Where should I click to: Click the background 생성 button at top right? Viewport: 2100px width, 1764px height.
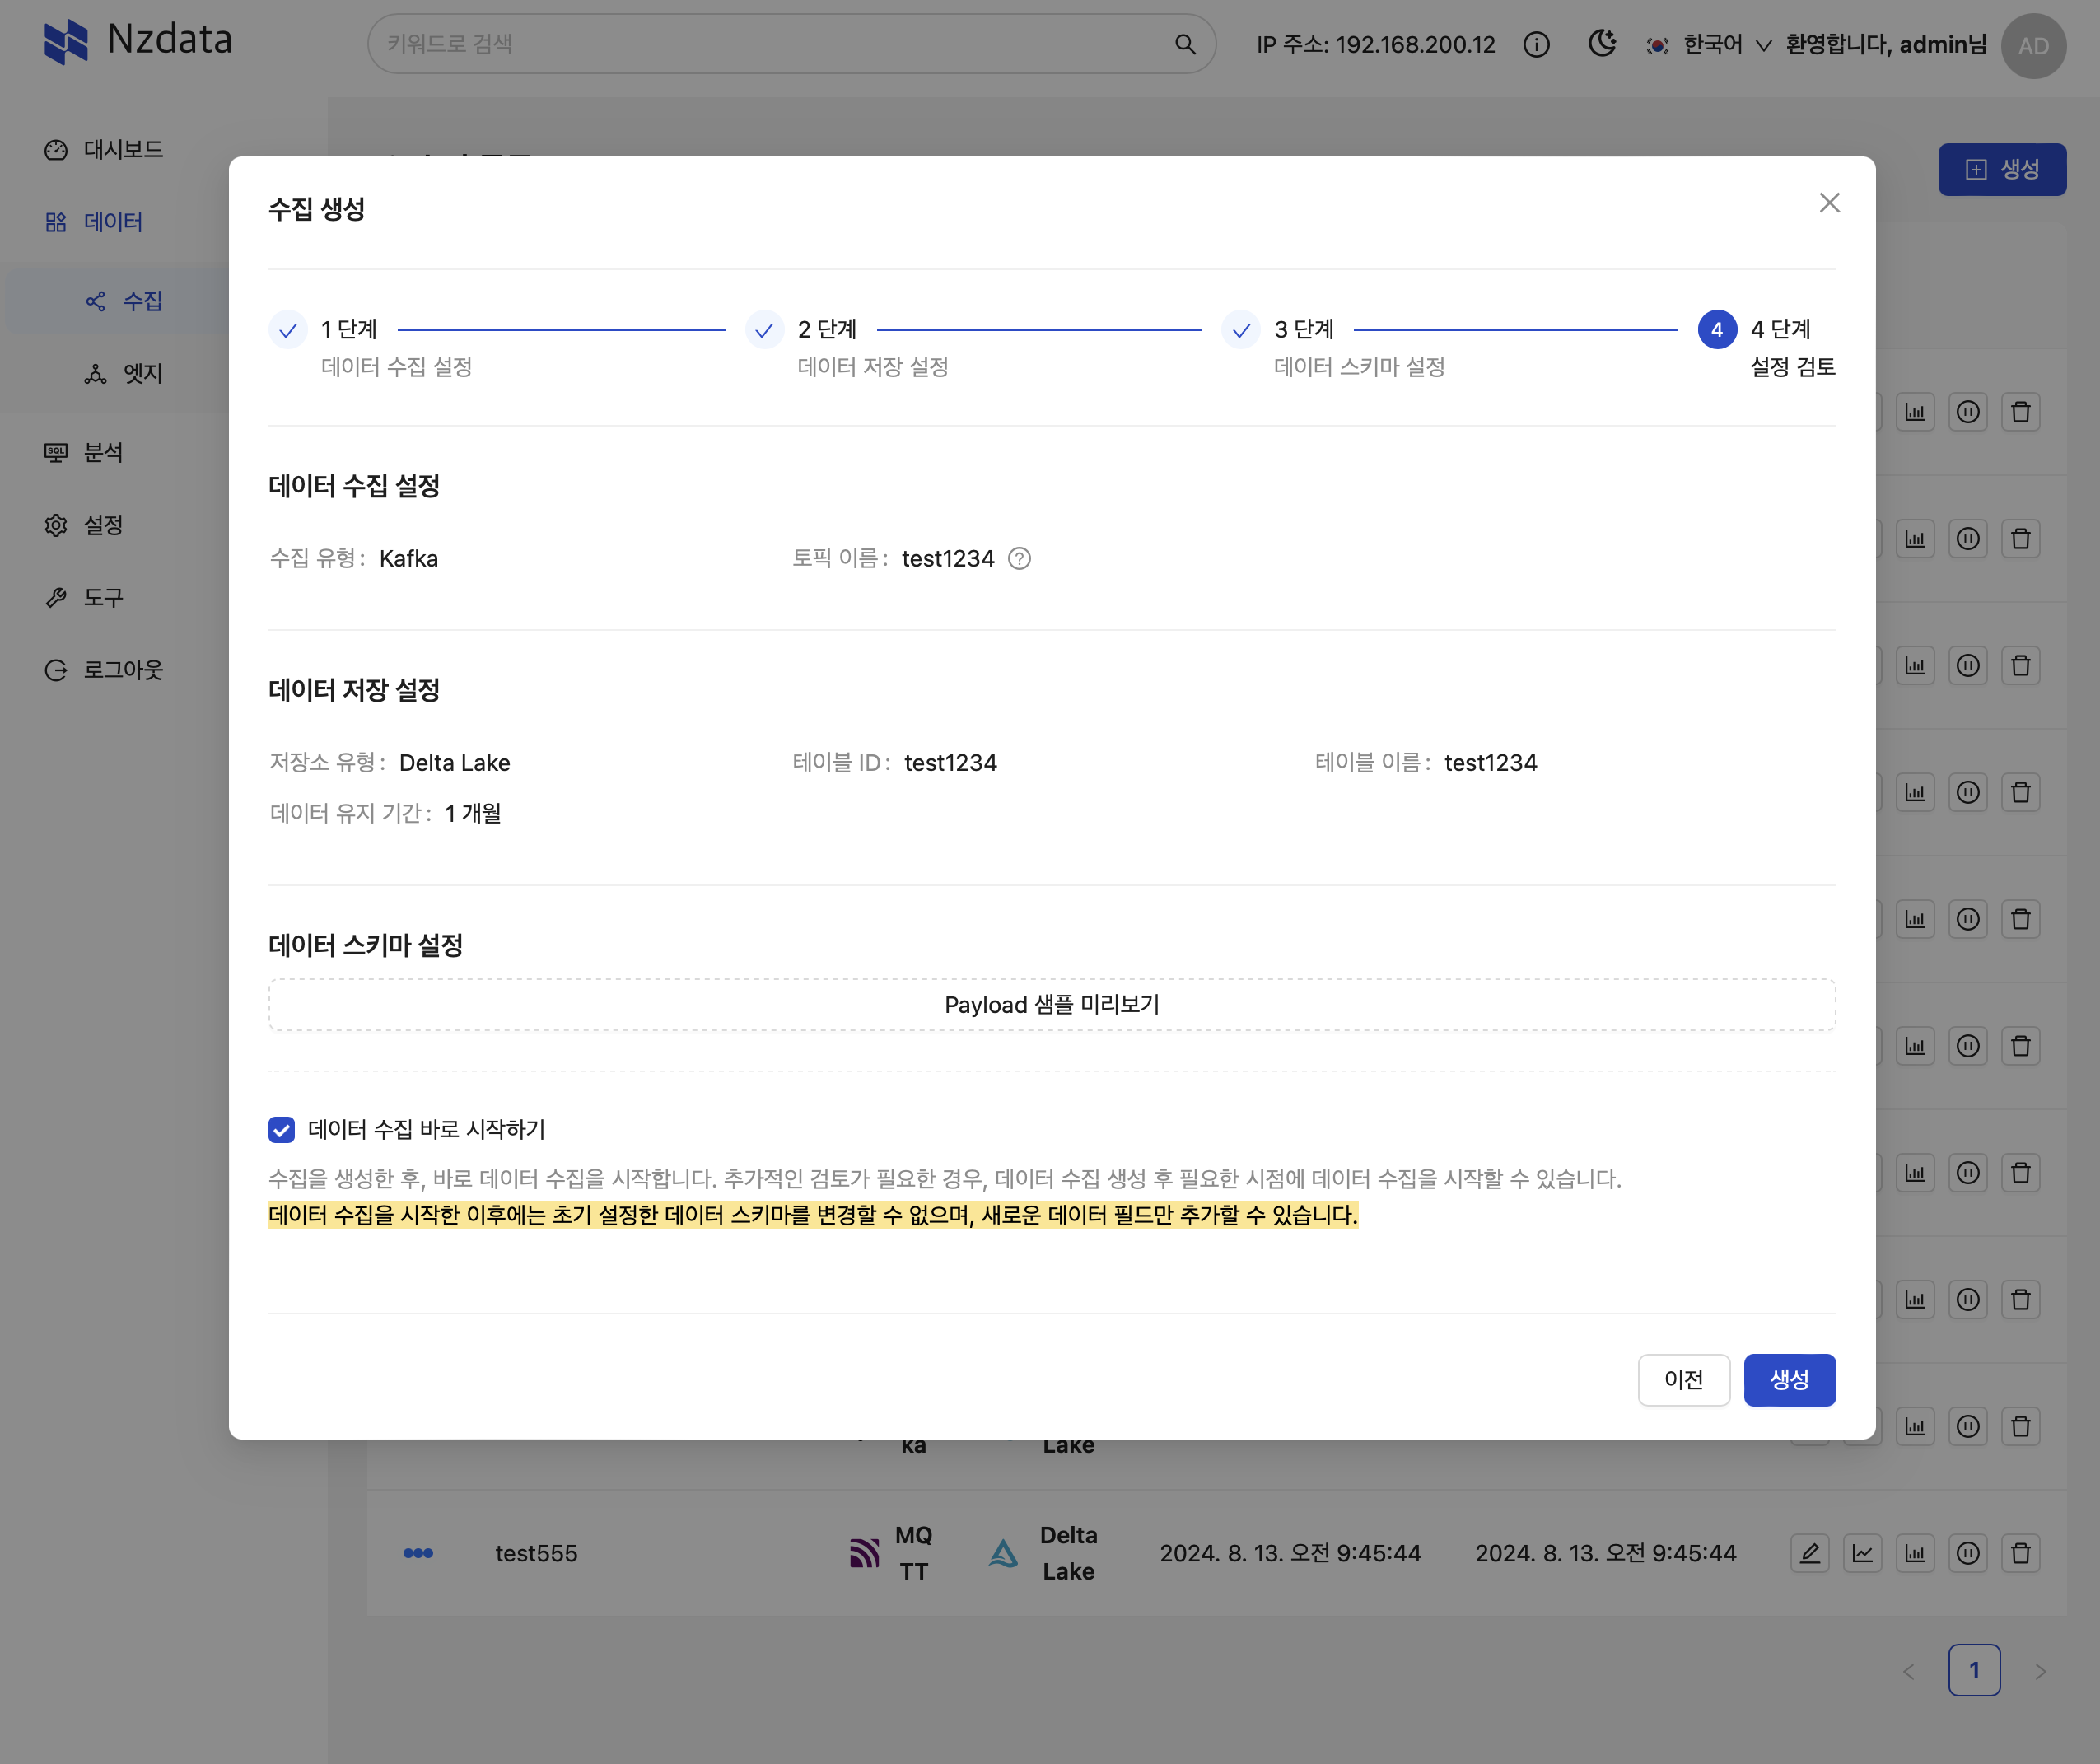(x=2002, y=169)
